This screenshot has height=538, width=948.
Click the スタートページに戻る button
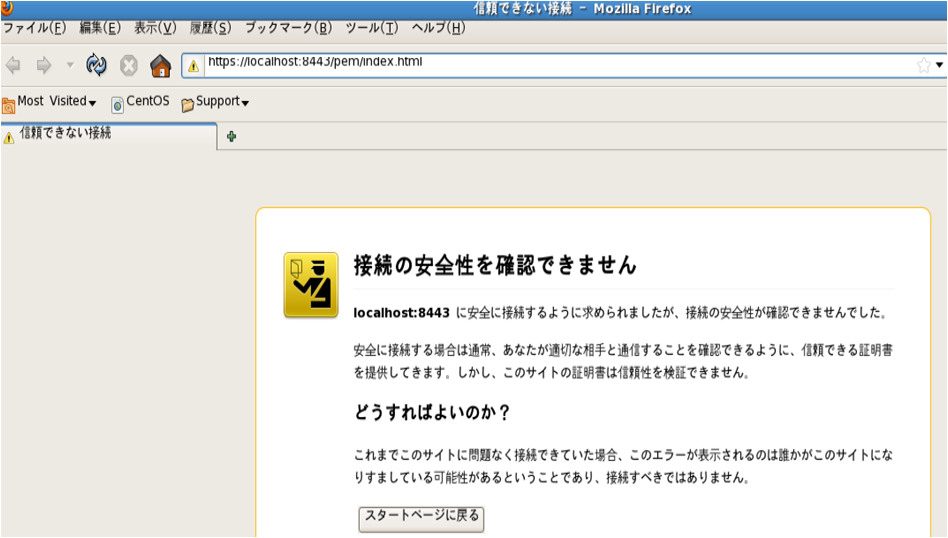pyautogui.click(x=421, y=519)
